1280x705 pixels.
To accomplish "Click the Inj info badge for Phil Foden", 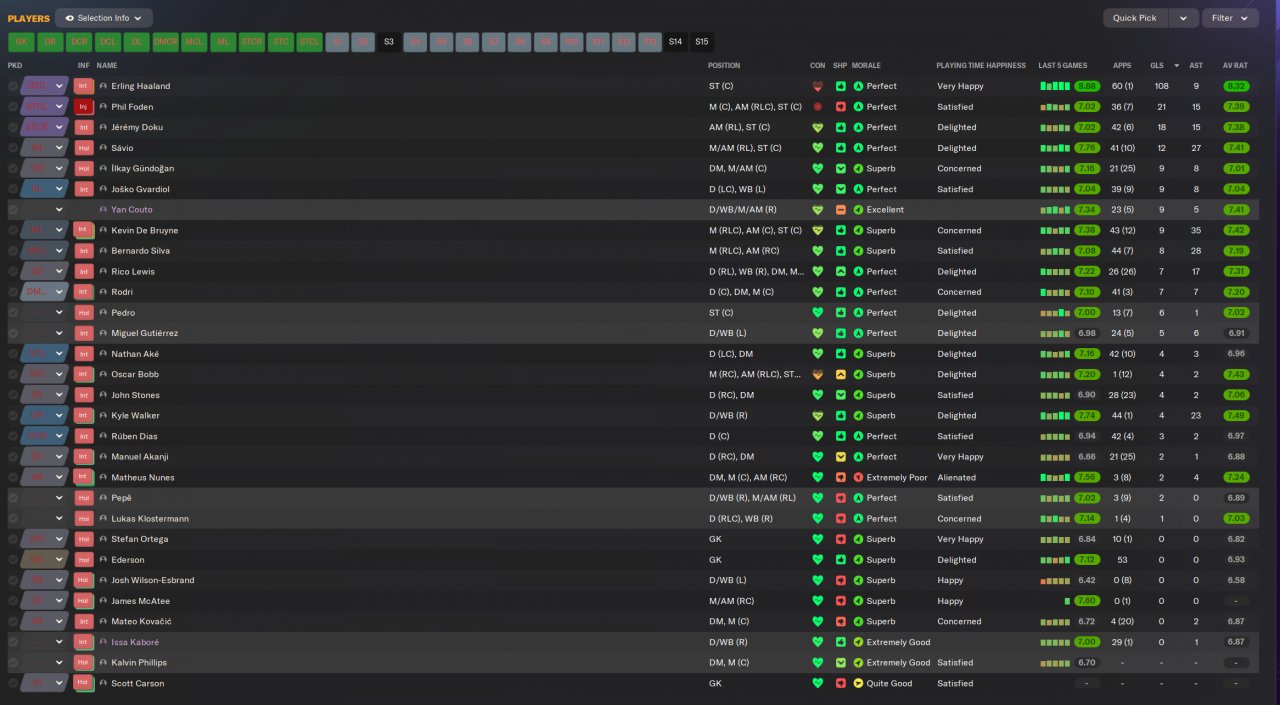I will coord(84,107).
